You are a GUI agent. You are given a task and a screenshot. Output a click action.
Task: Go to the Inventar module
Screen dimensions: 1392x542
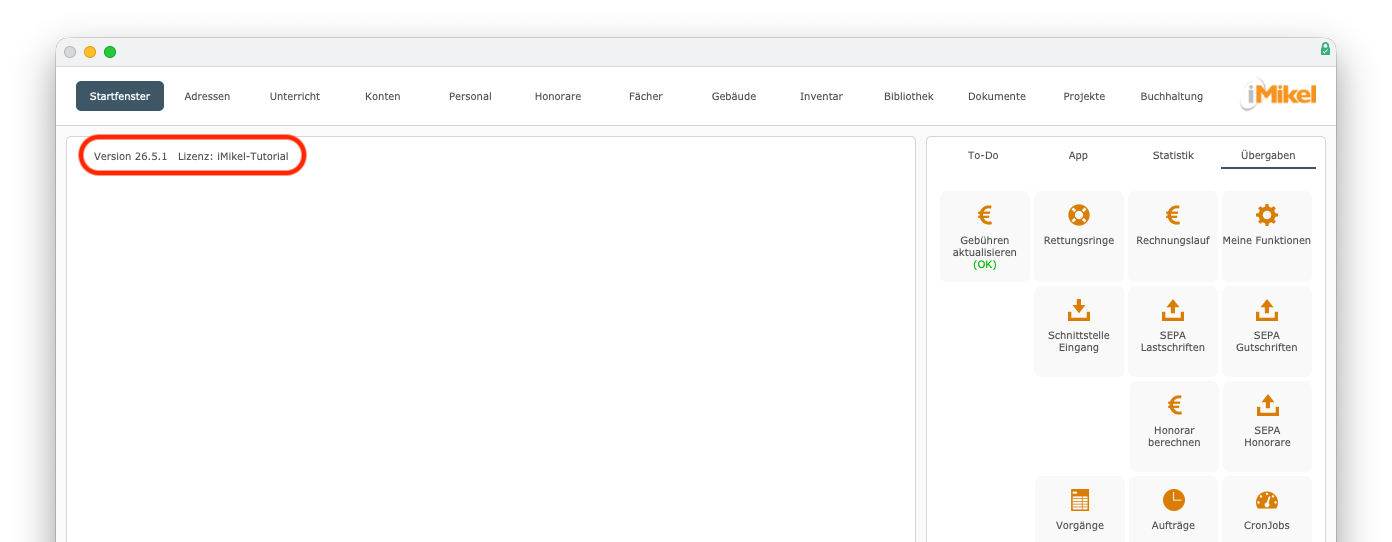821,96
